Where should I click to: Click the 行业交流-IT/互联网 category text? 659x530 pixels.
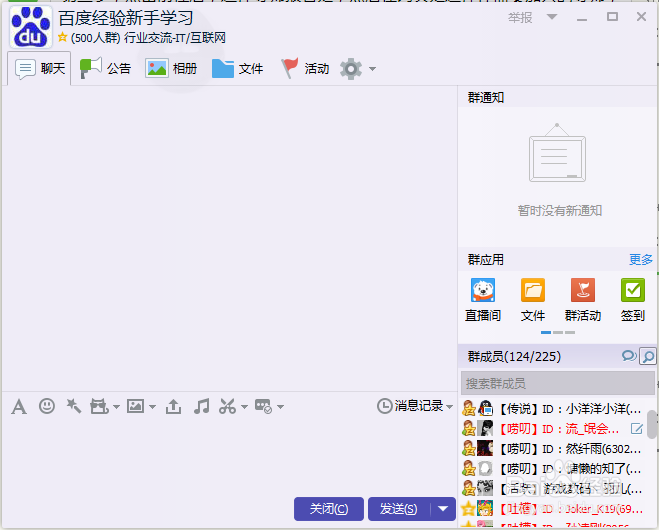click(x=175, y=38)
